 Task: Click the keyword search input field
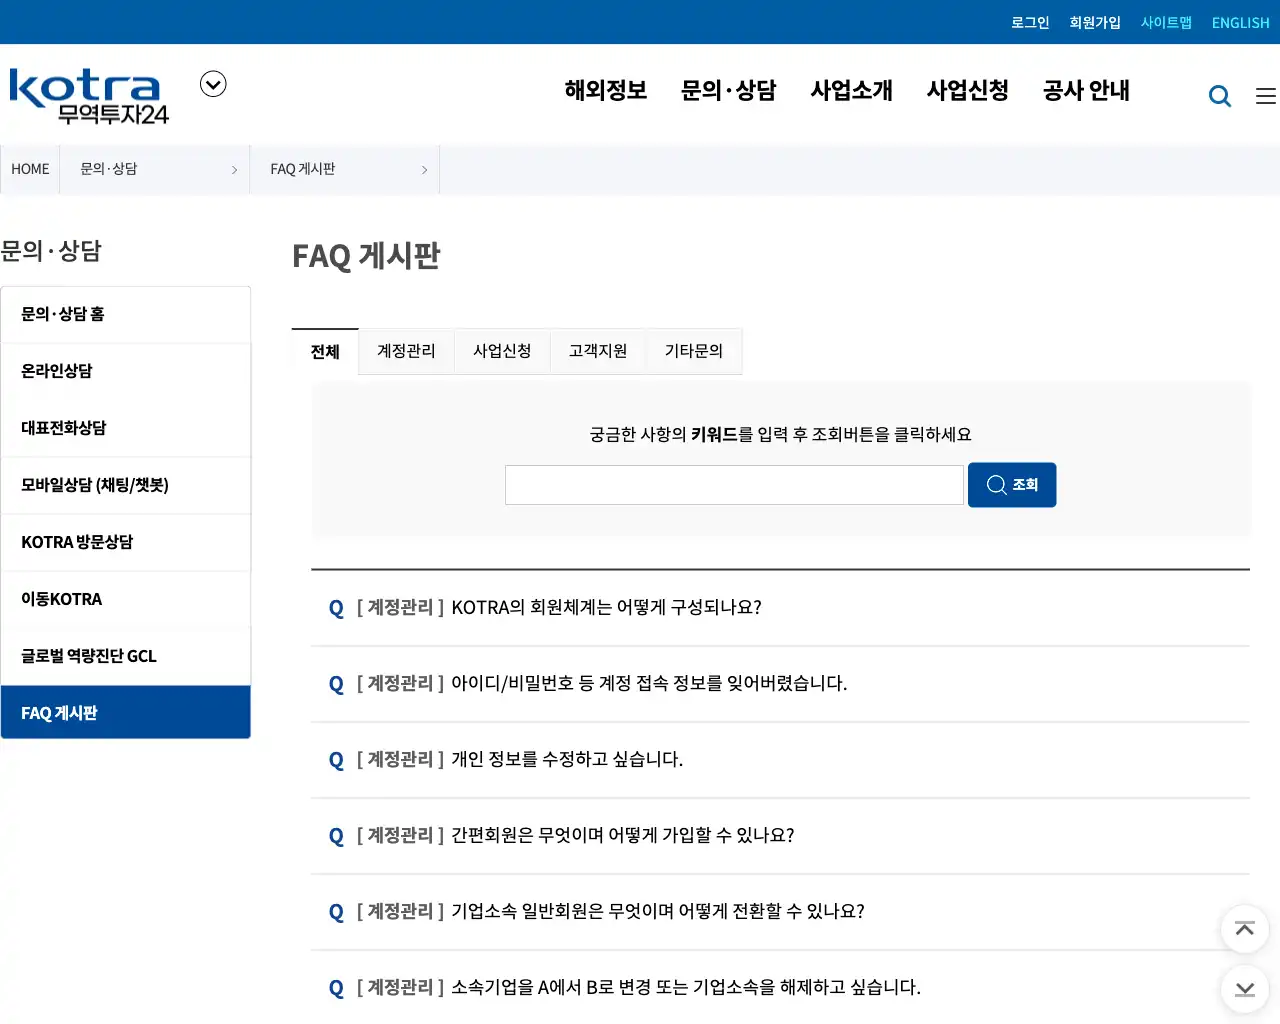[734, 484]
